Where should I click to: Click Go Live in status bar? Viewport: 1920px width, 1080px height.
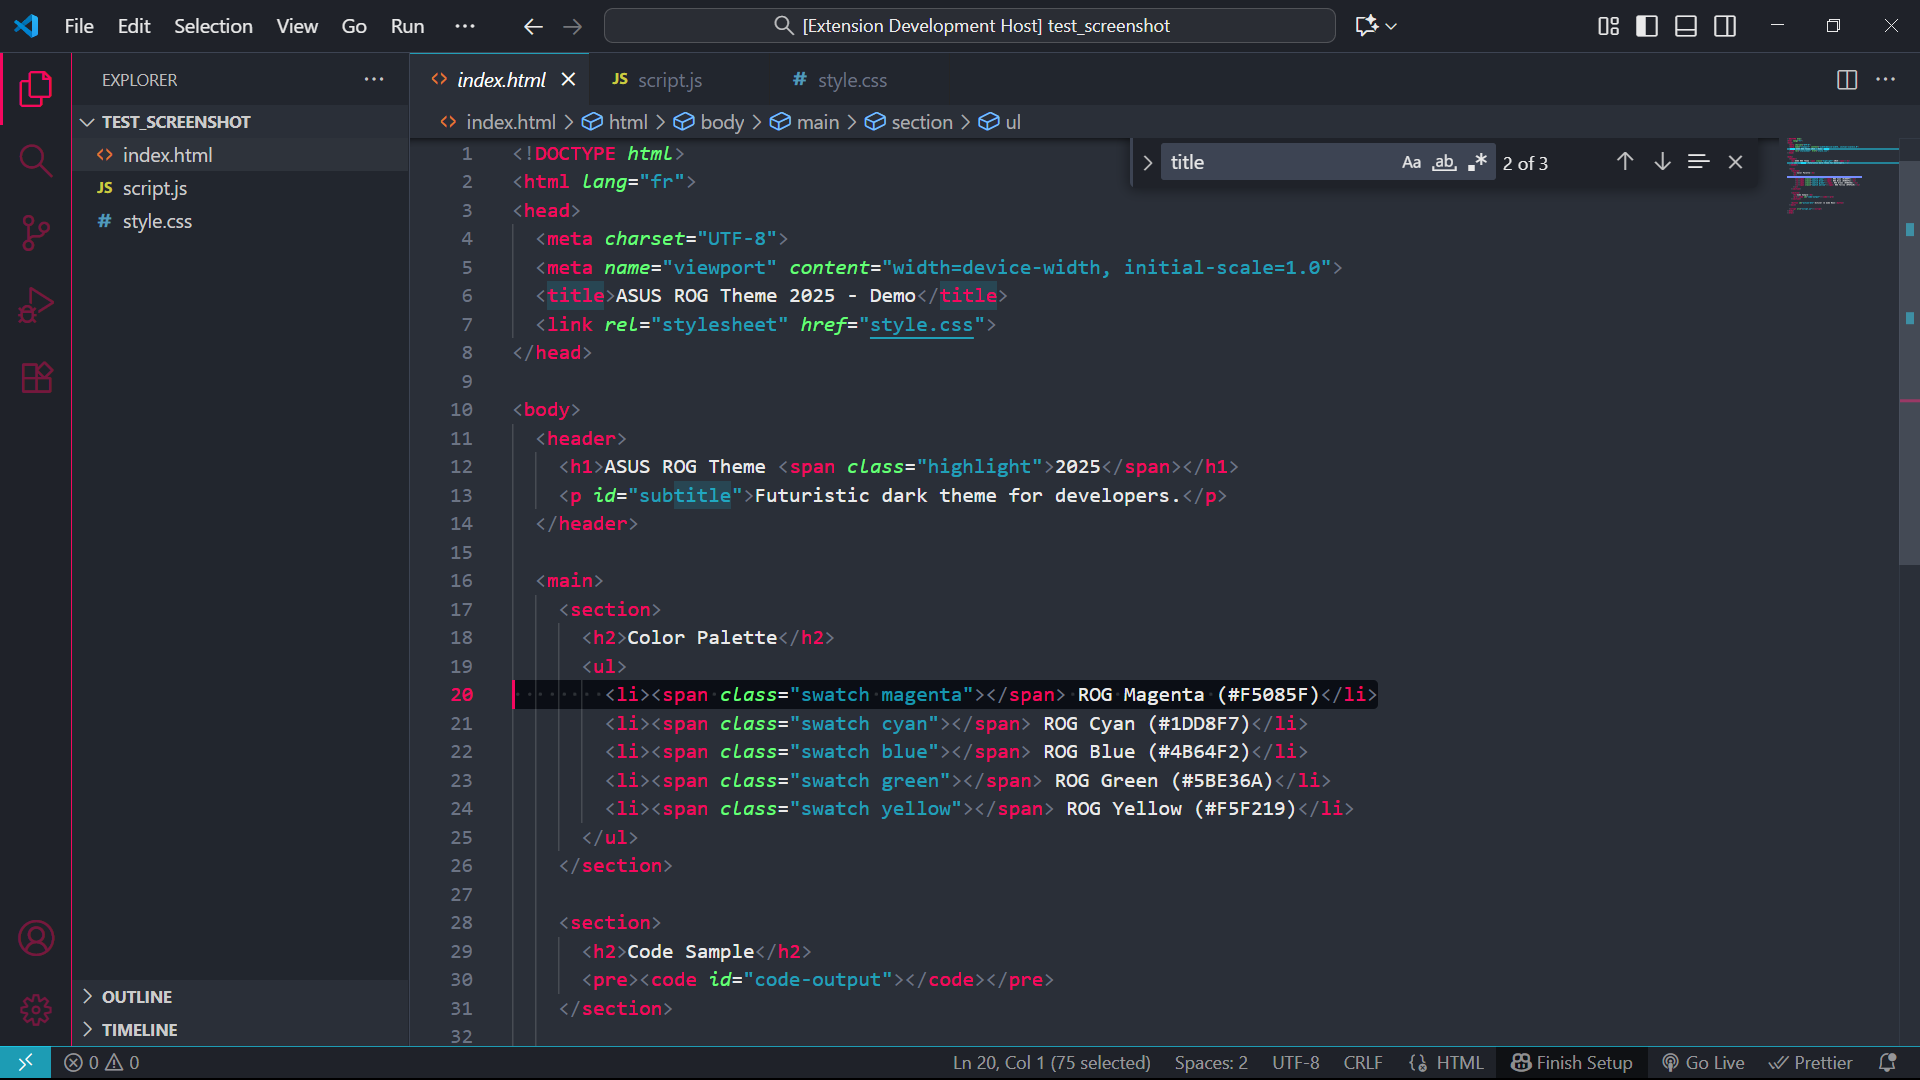pyautogui.click(x=1703, y=1063)
